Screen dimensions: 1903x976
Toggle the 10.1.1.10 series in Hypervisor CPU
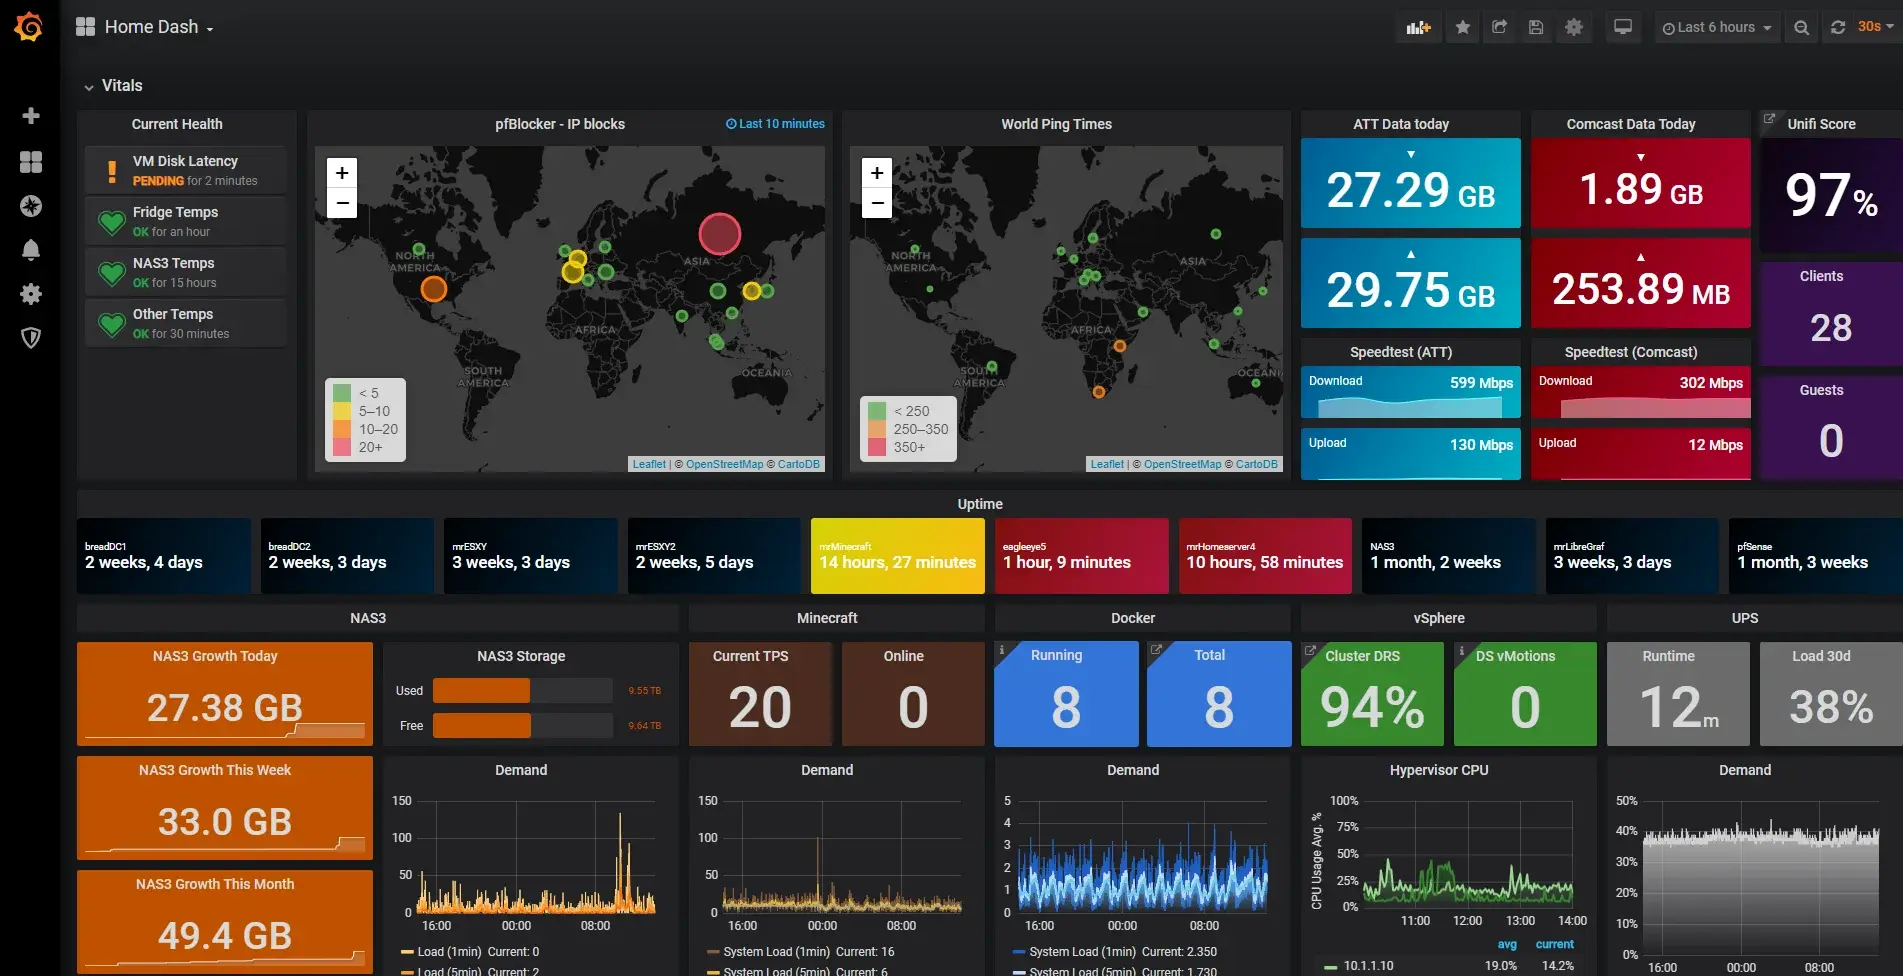coord(1369,966)
